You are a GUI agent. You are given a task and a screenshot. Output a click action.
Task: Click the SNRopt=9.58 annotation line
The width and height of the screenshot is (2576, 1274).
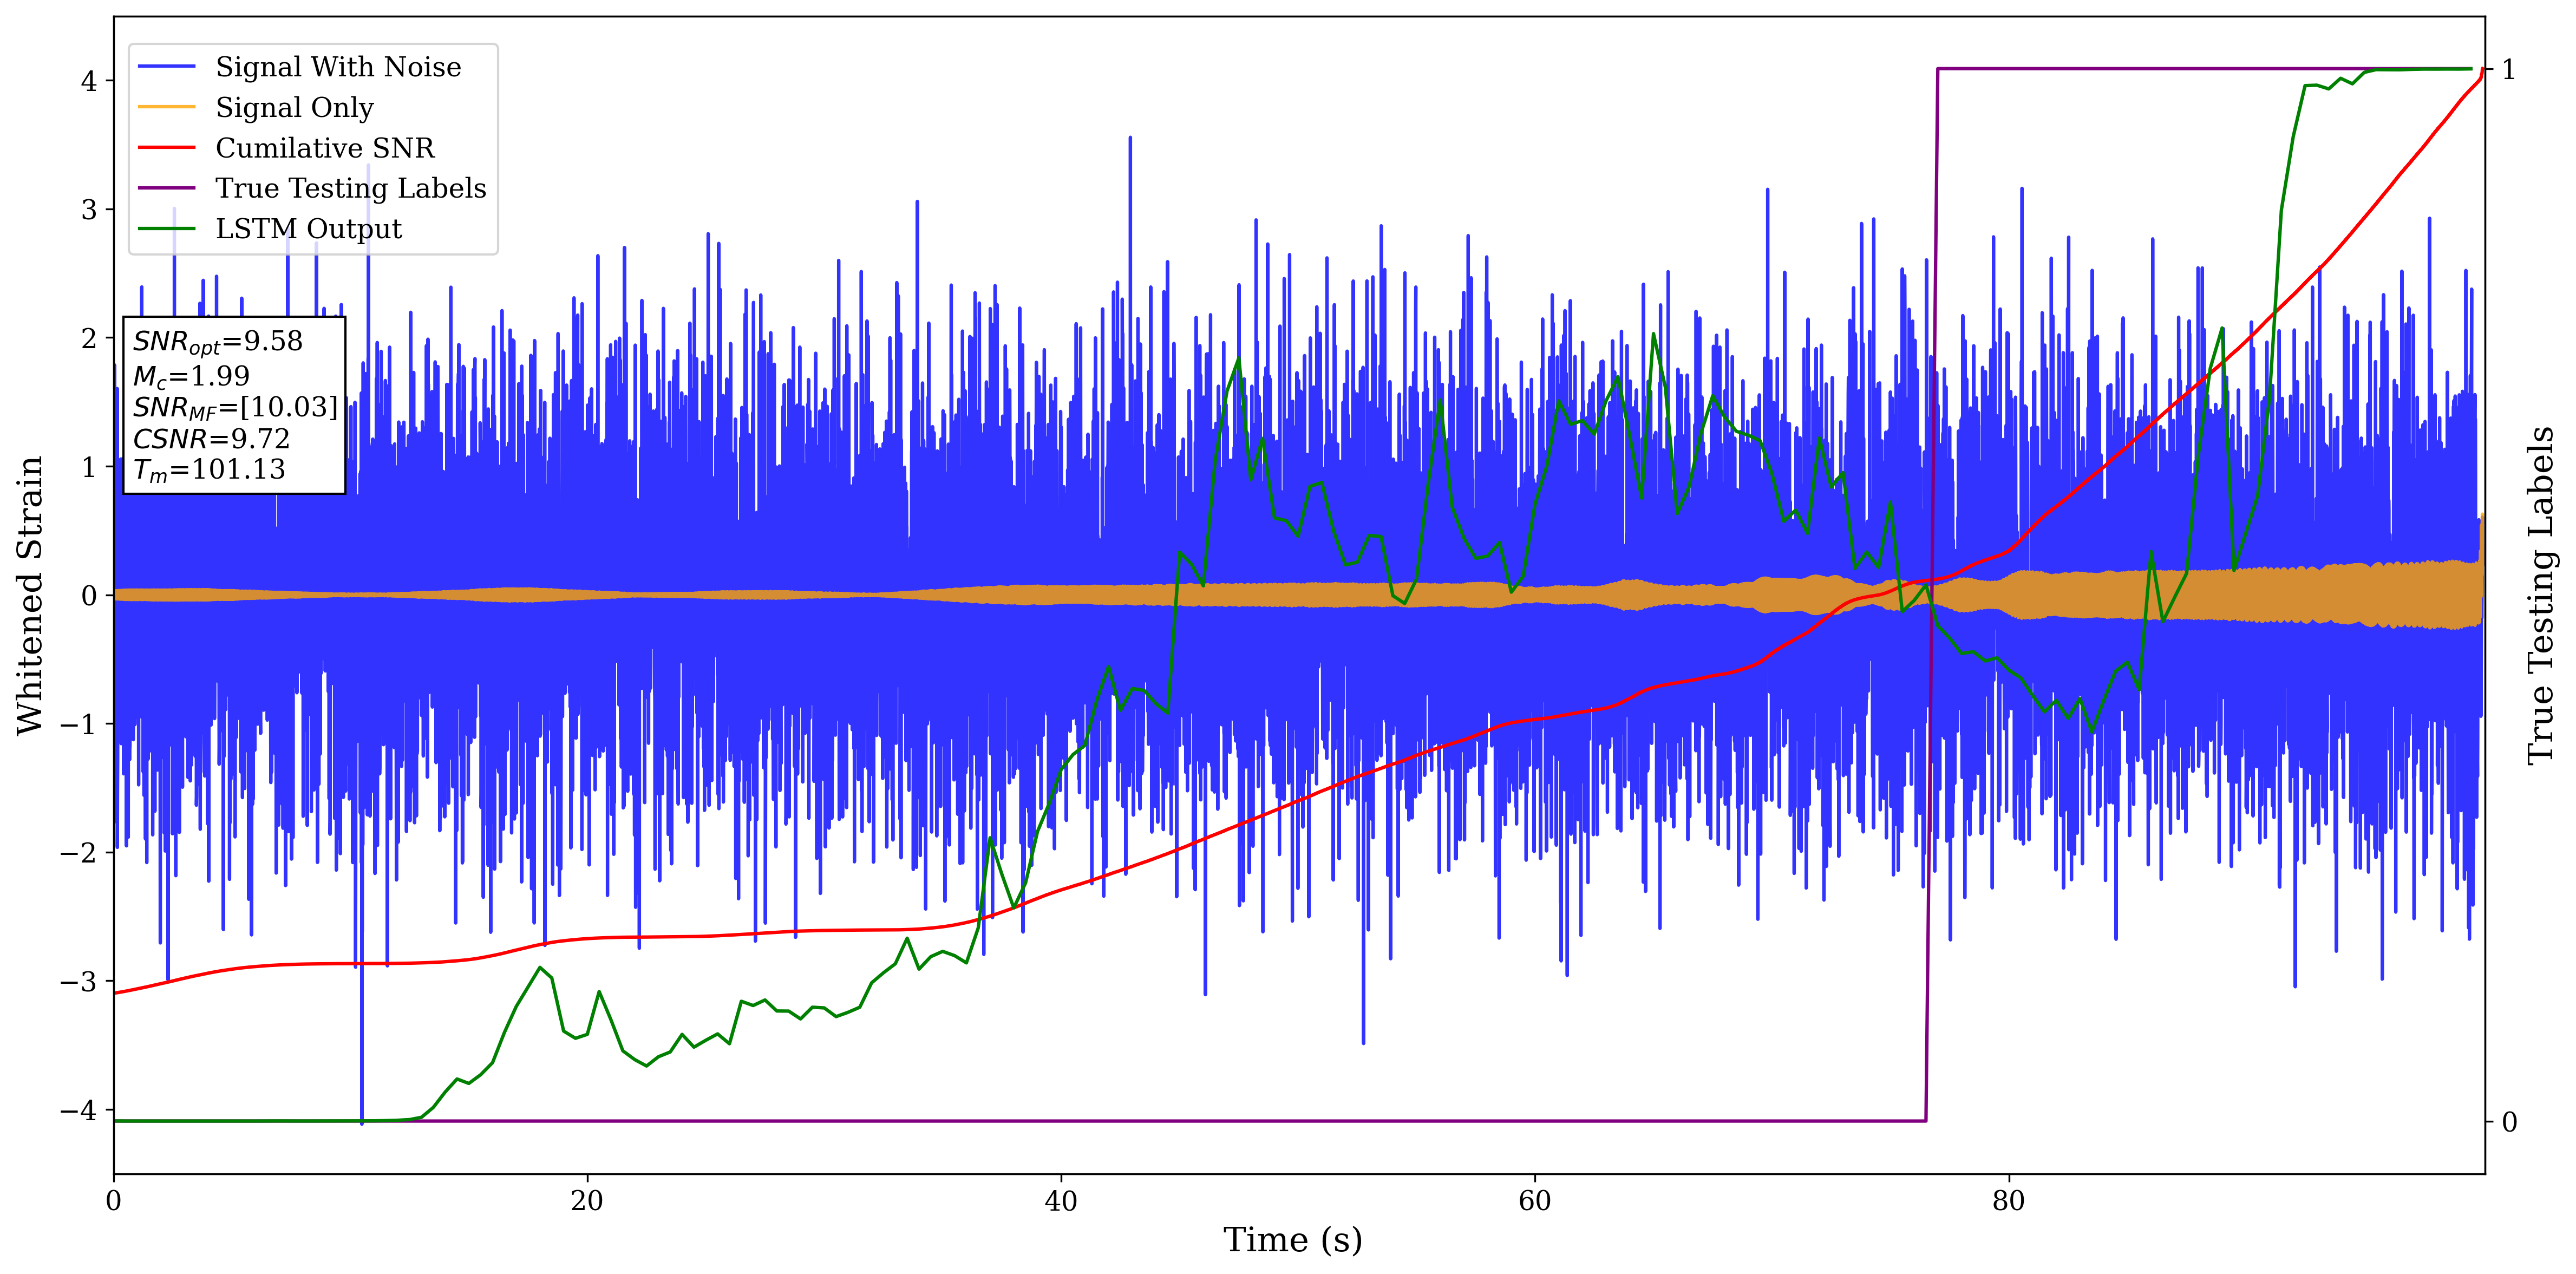217,342
